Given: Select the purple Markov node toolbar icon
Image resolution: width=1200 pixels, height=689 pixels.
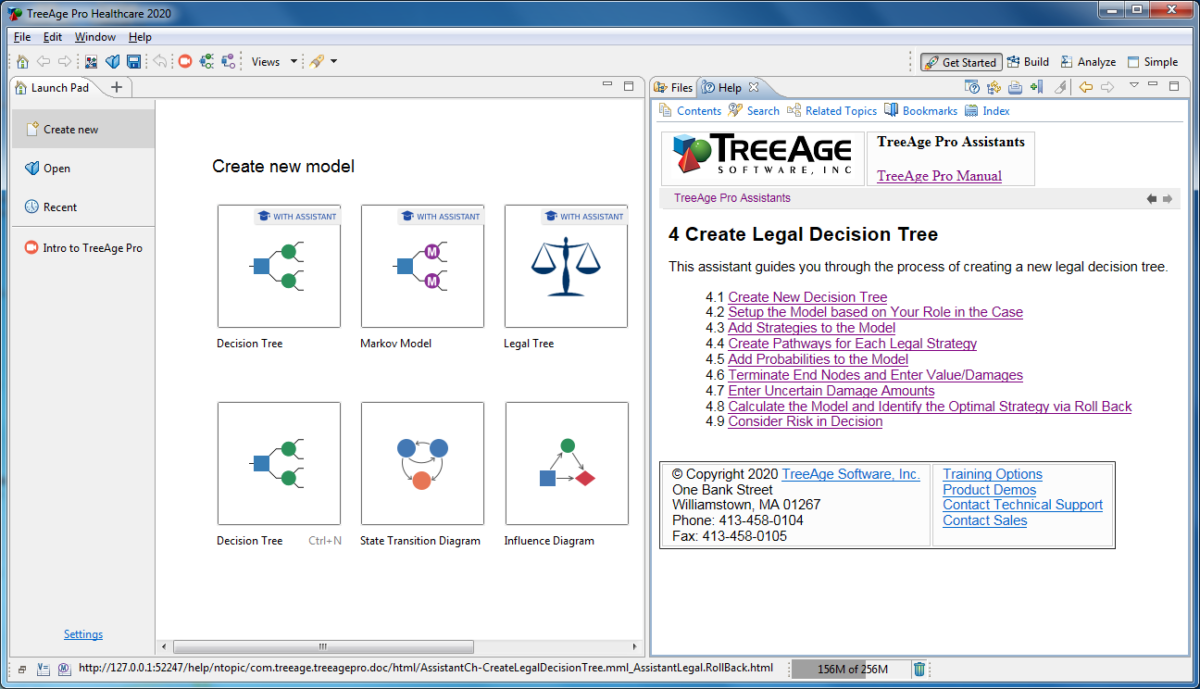Looking at the screenshot, I should tap(229, 61).
